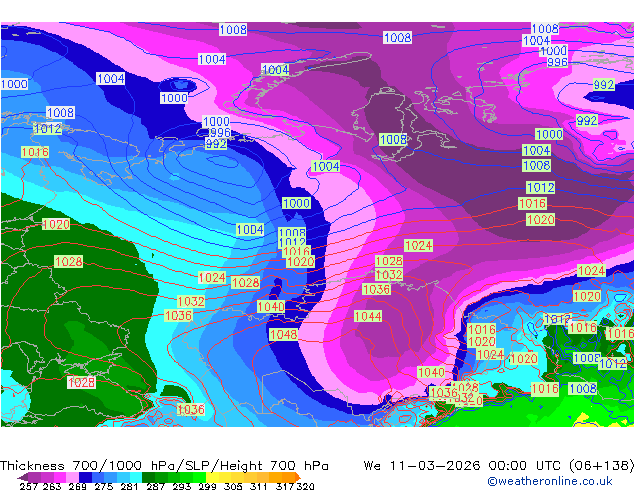Pick the cyan legend swatch

[136, 477]
